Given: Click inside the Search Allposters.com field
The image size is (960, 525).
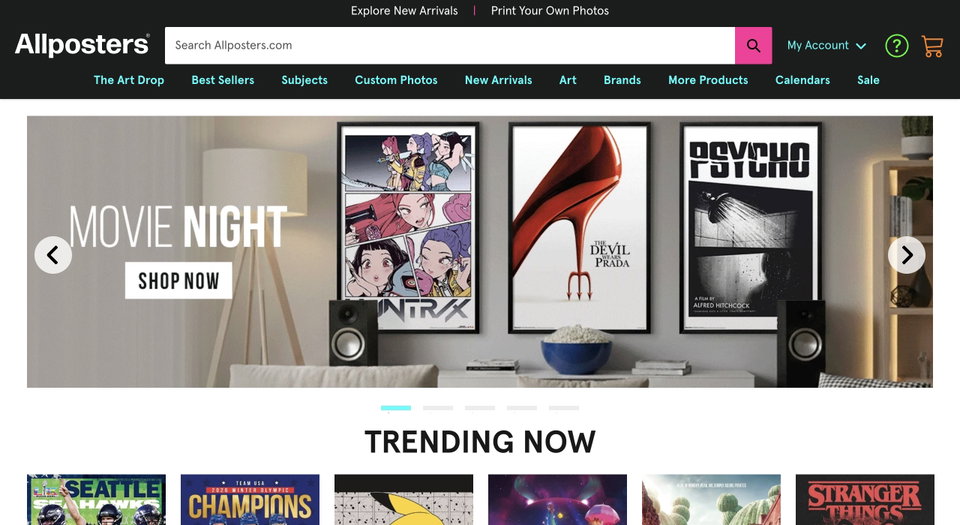Looking at the screenshot, I should (450, 45).
